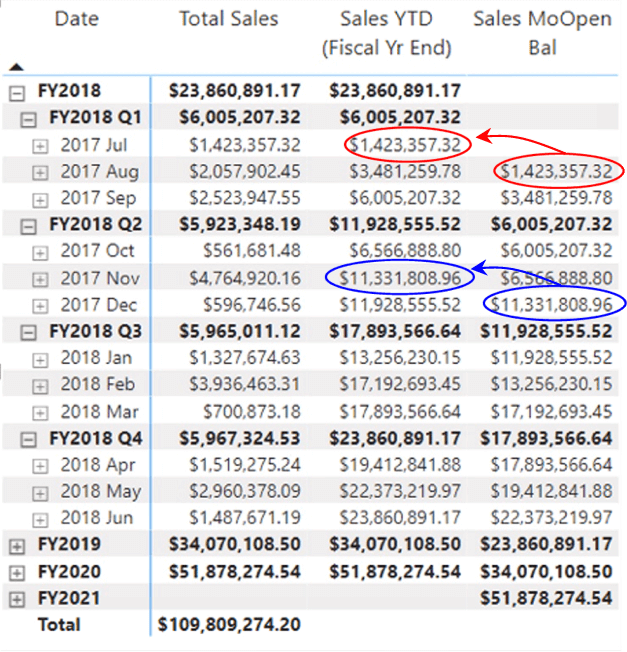Sort by Total Sales column header
This screenshot has height=652, width=627.
(x=228, y=19)
